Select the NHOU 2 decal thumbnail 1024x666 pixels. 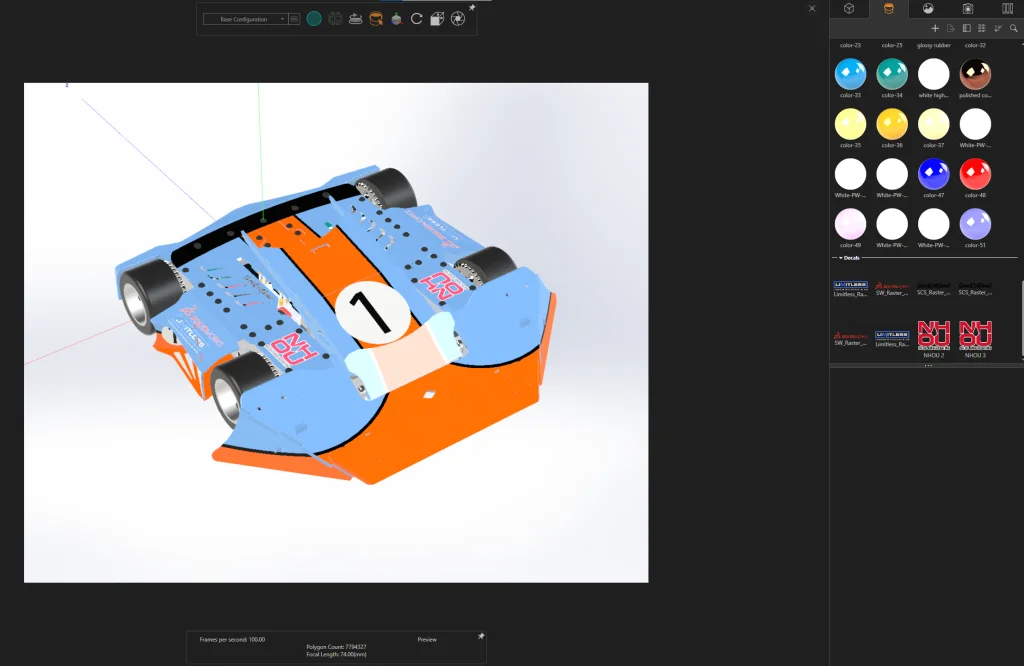pyautogui.click(x=933, y=334)
